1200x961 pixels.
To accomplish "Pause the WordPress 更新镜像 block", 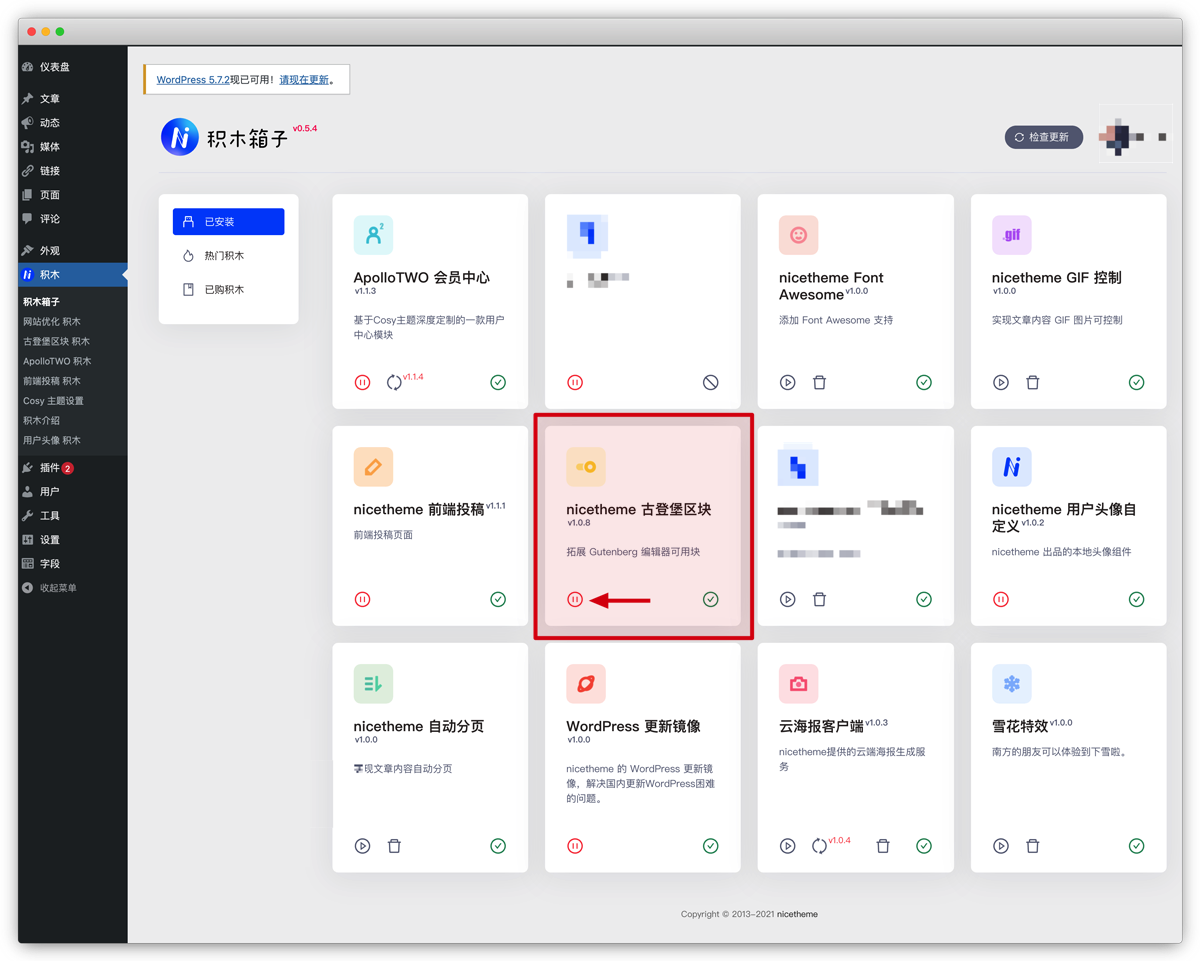I will click(x=575, y=846).
